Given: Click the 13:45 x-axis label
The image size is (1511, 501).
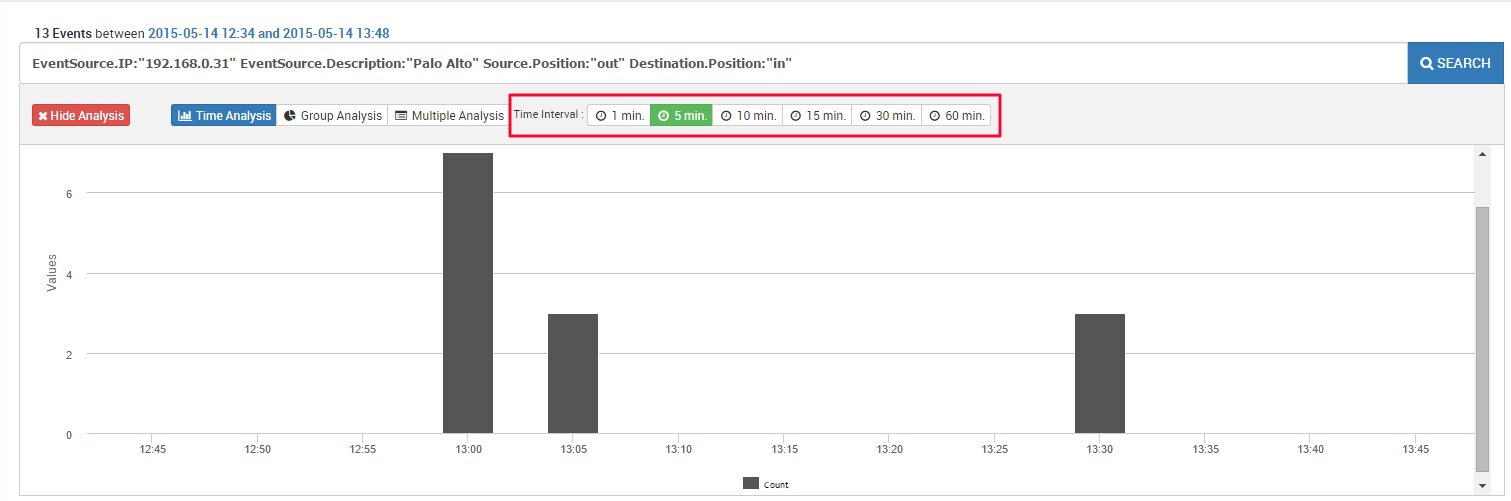Looking at the screenshot, I should (x=1416, y=450).
